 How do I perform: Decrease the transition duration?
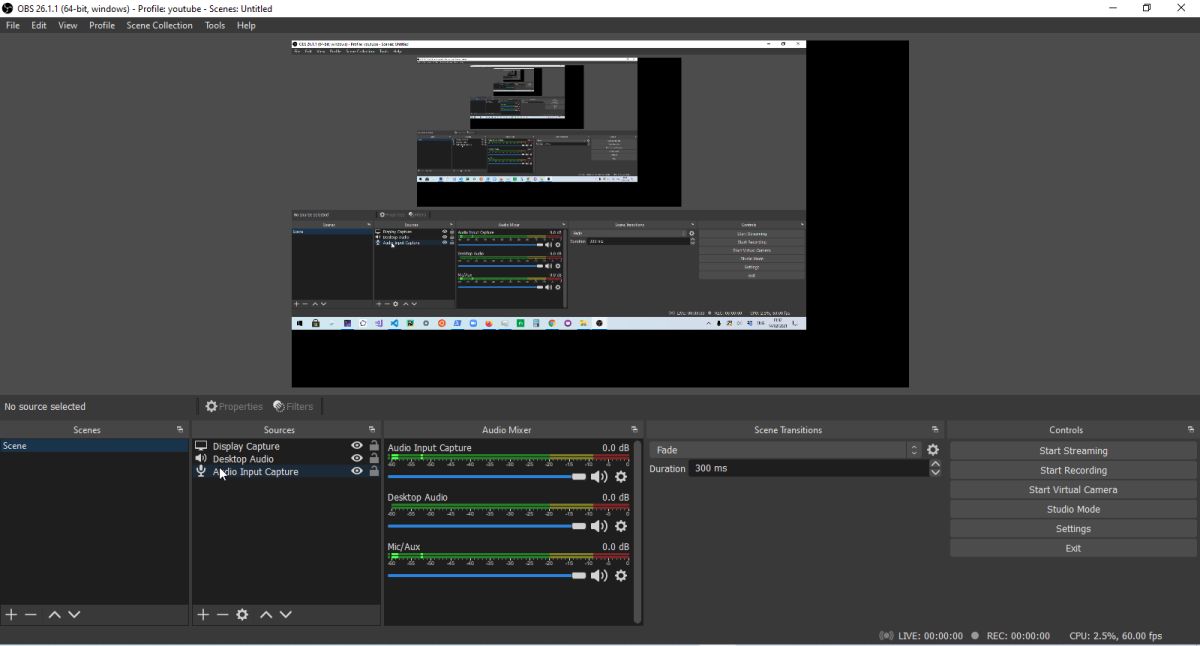point(935,472)
